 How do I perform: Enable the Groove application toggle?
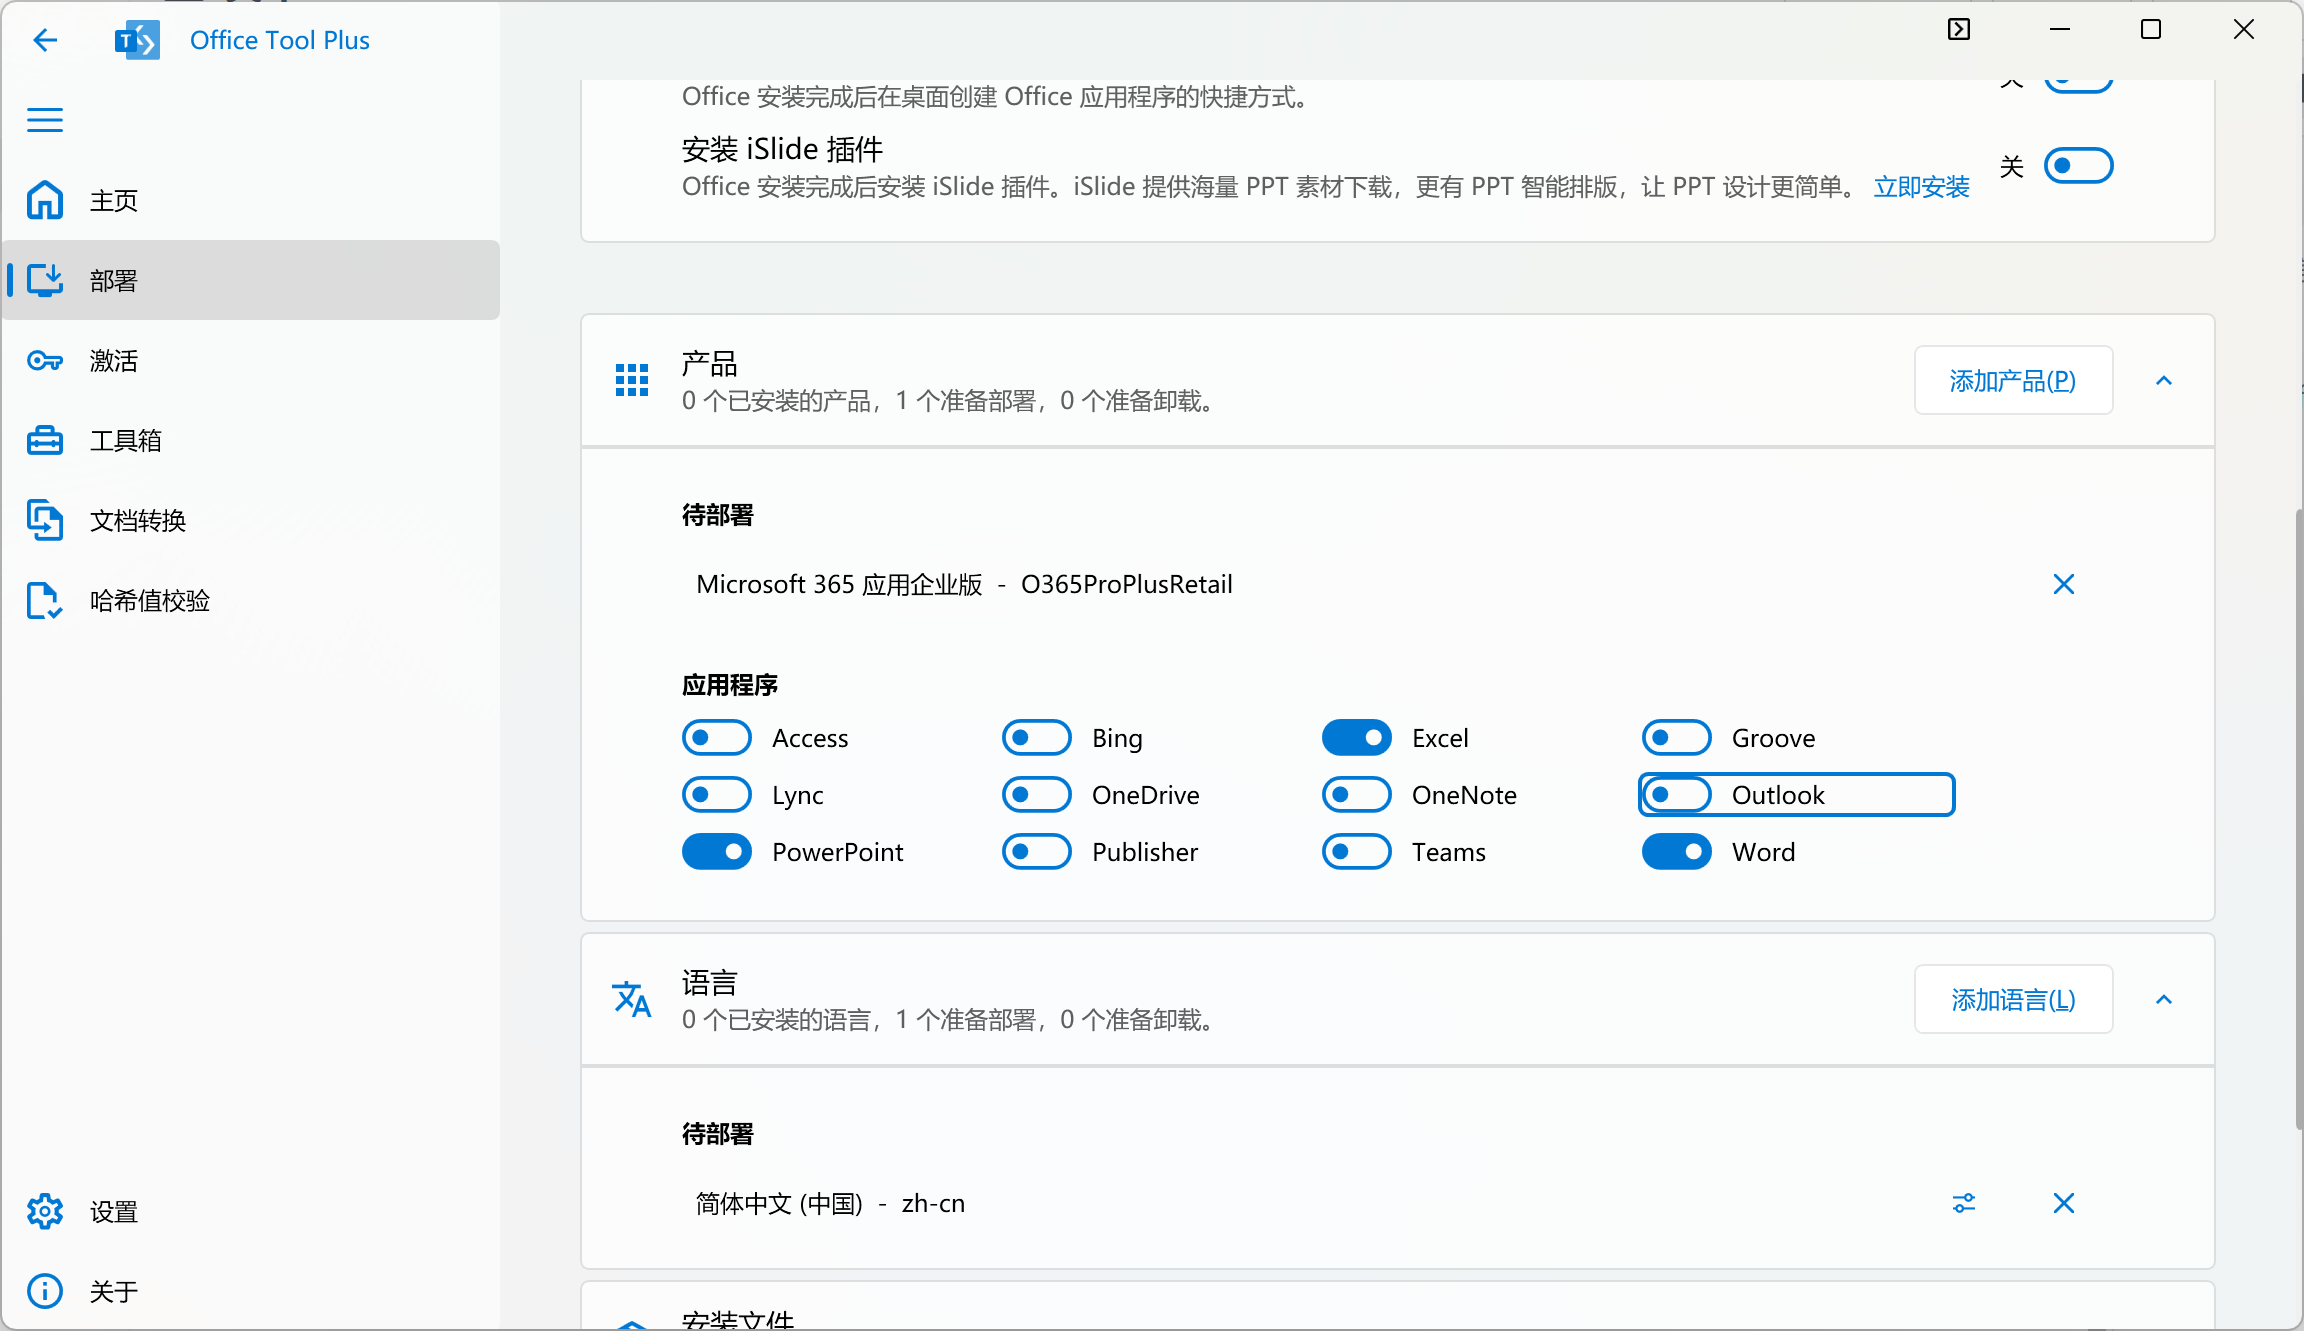click(x=1677, y=738)
